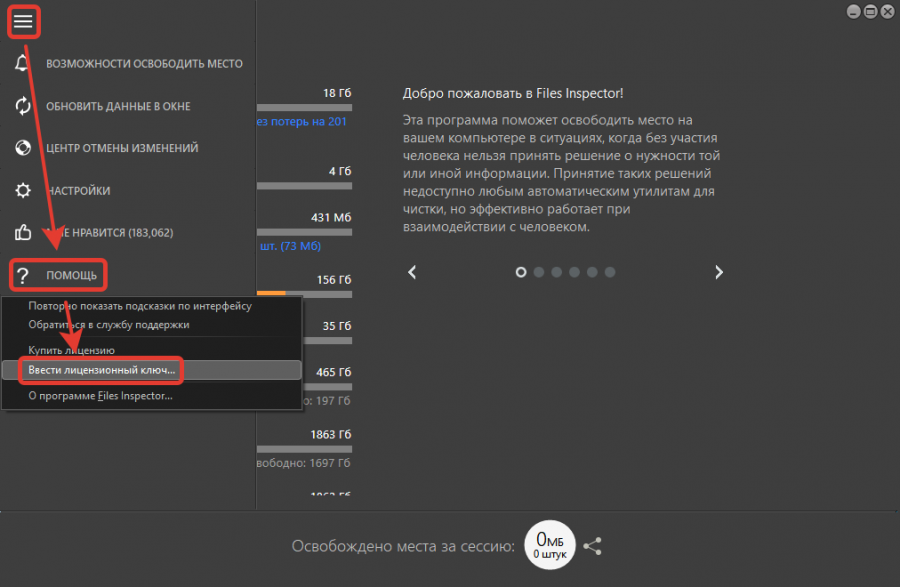Click the 4 Гб size value

click(340, 171)
